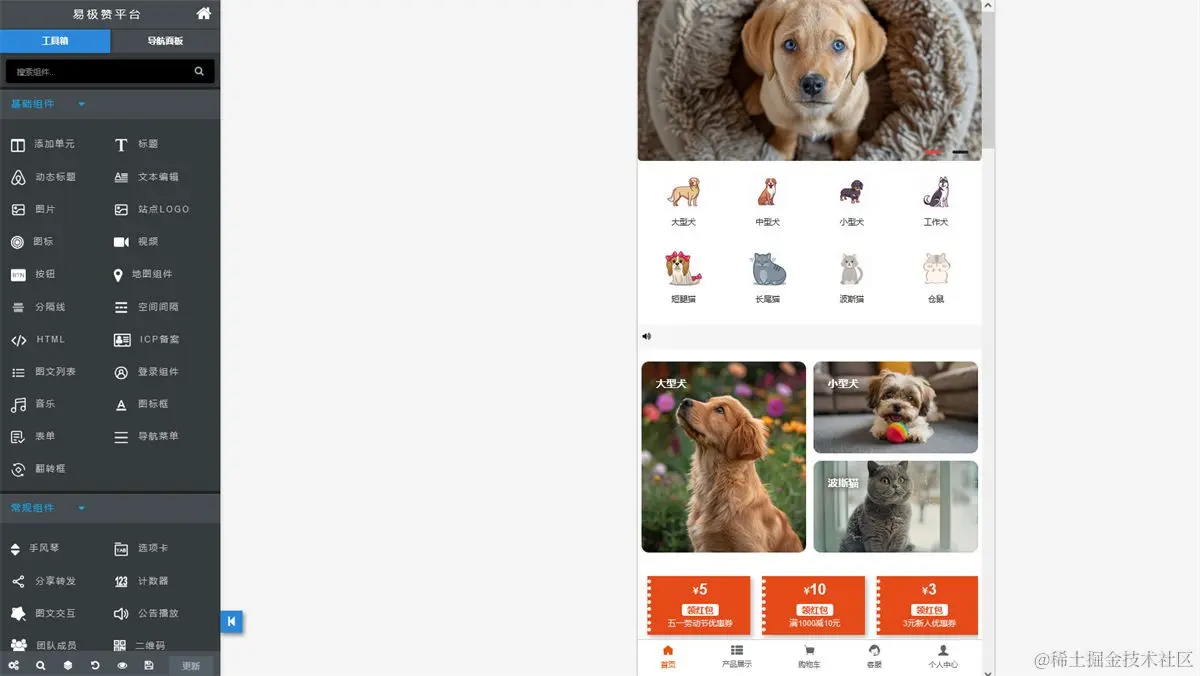The image size is (1200, 676).
Task: Switch to the 导航面板 tab
Action: [x=165, y=41]
